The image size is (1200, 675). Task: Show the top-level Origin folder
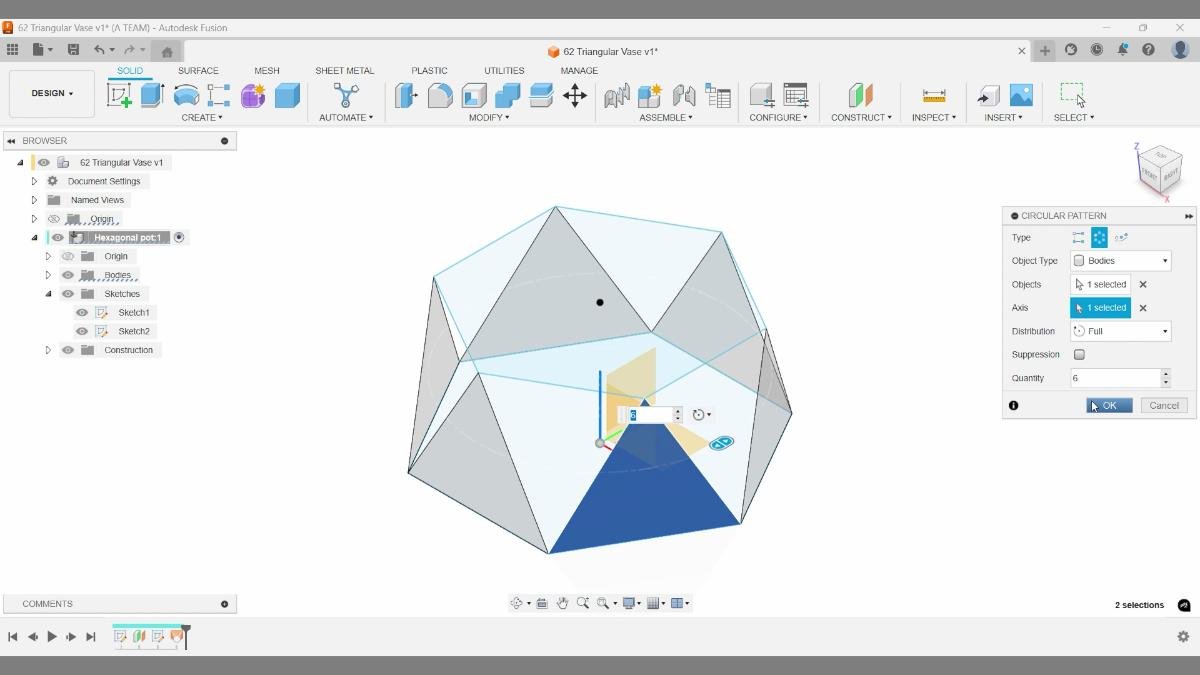[x=54, y=219]
